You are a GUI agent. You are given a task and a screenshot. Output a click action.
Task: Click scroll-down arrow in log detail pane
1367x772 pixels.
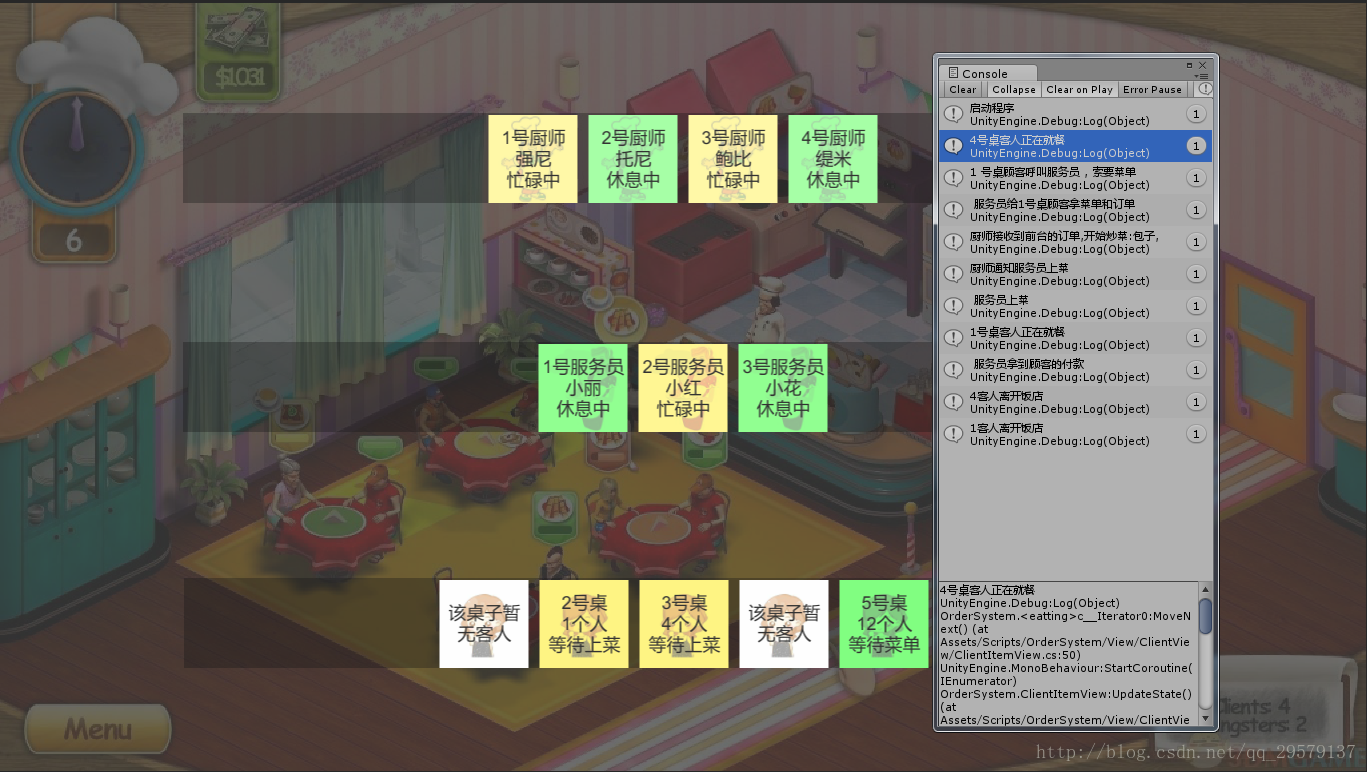click(x=1205, y=720)
